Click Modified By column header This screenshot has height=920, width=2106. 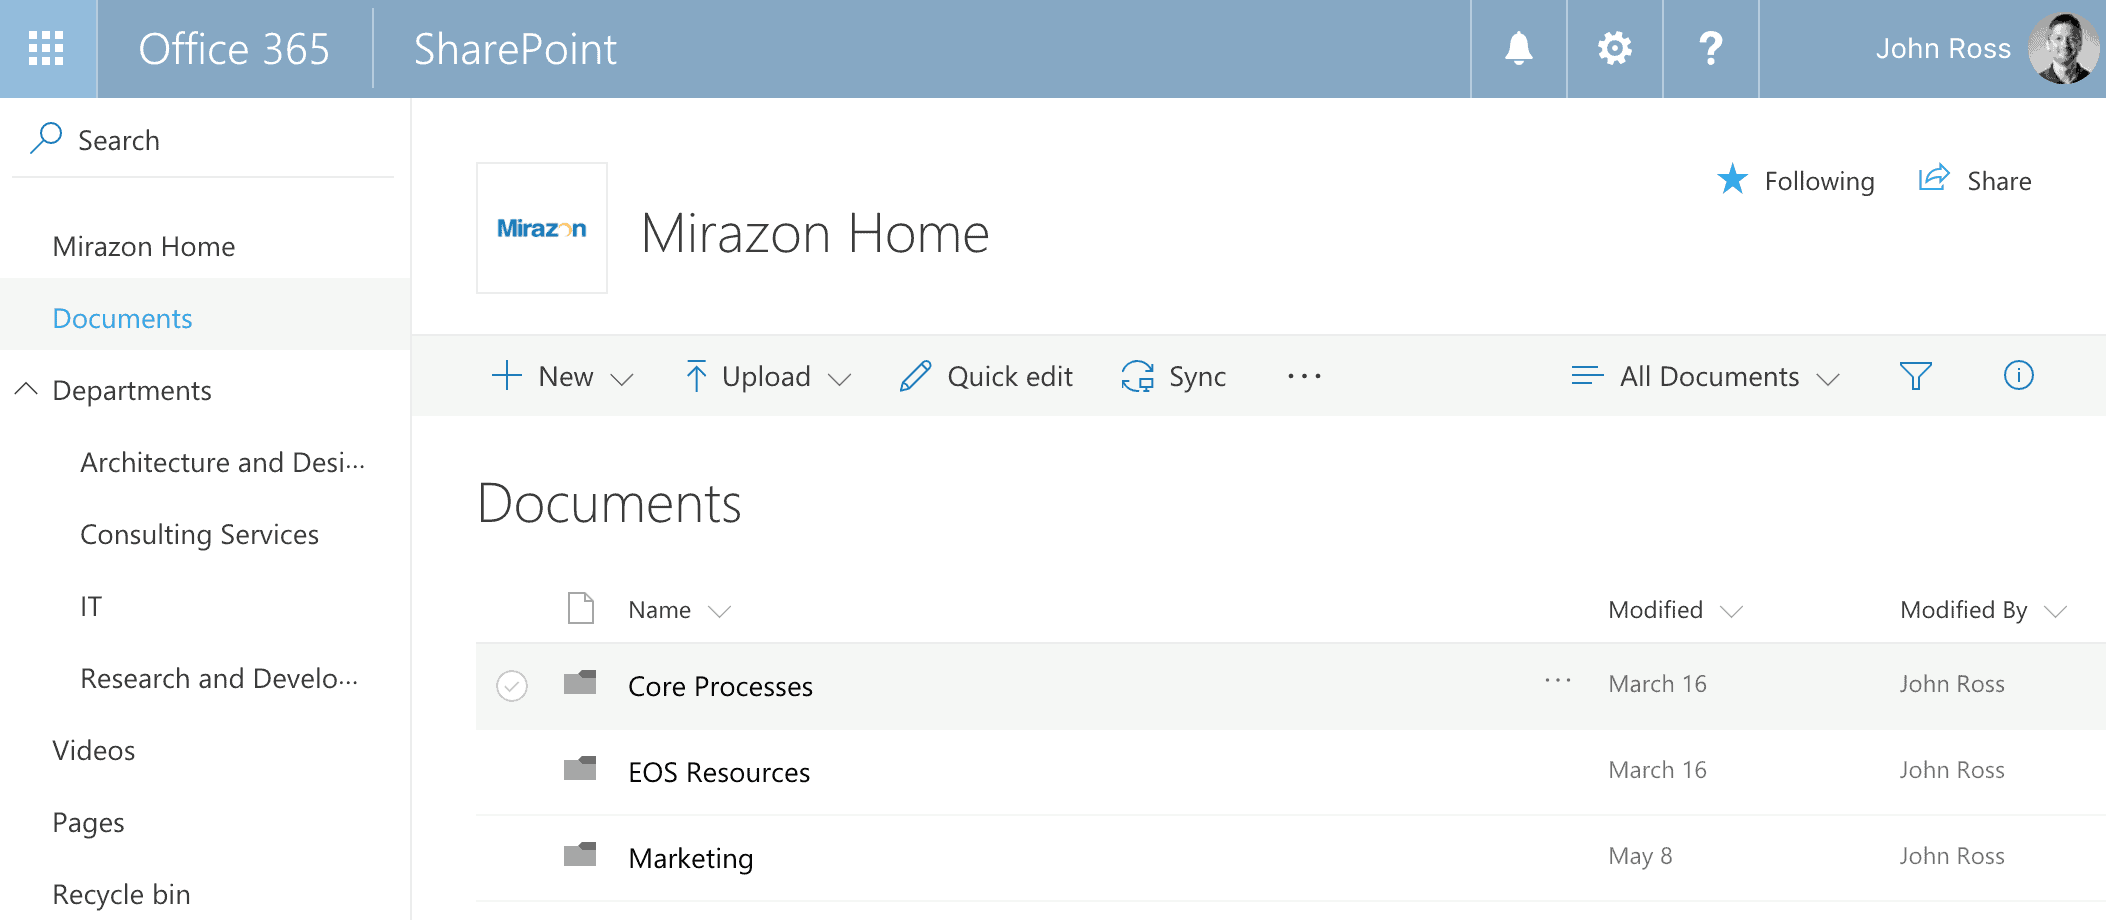click(1963, 610)
